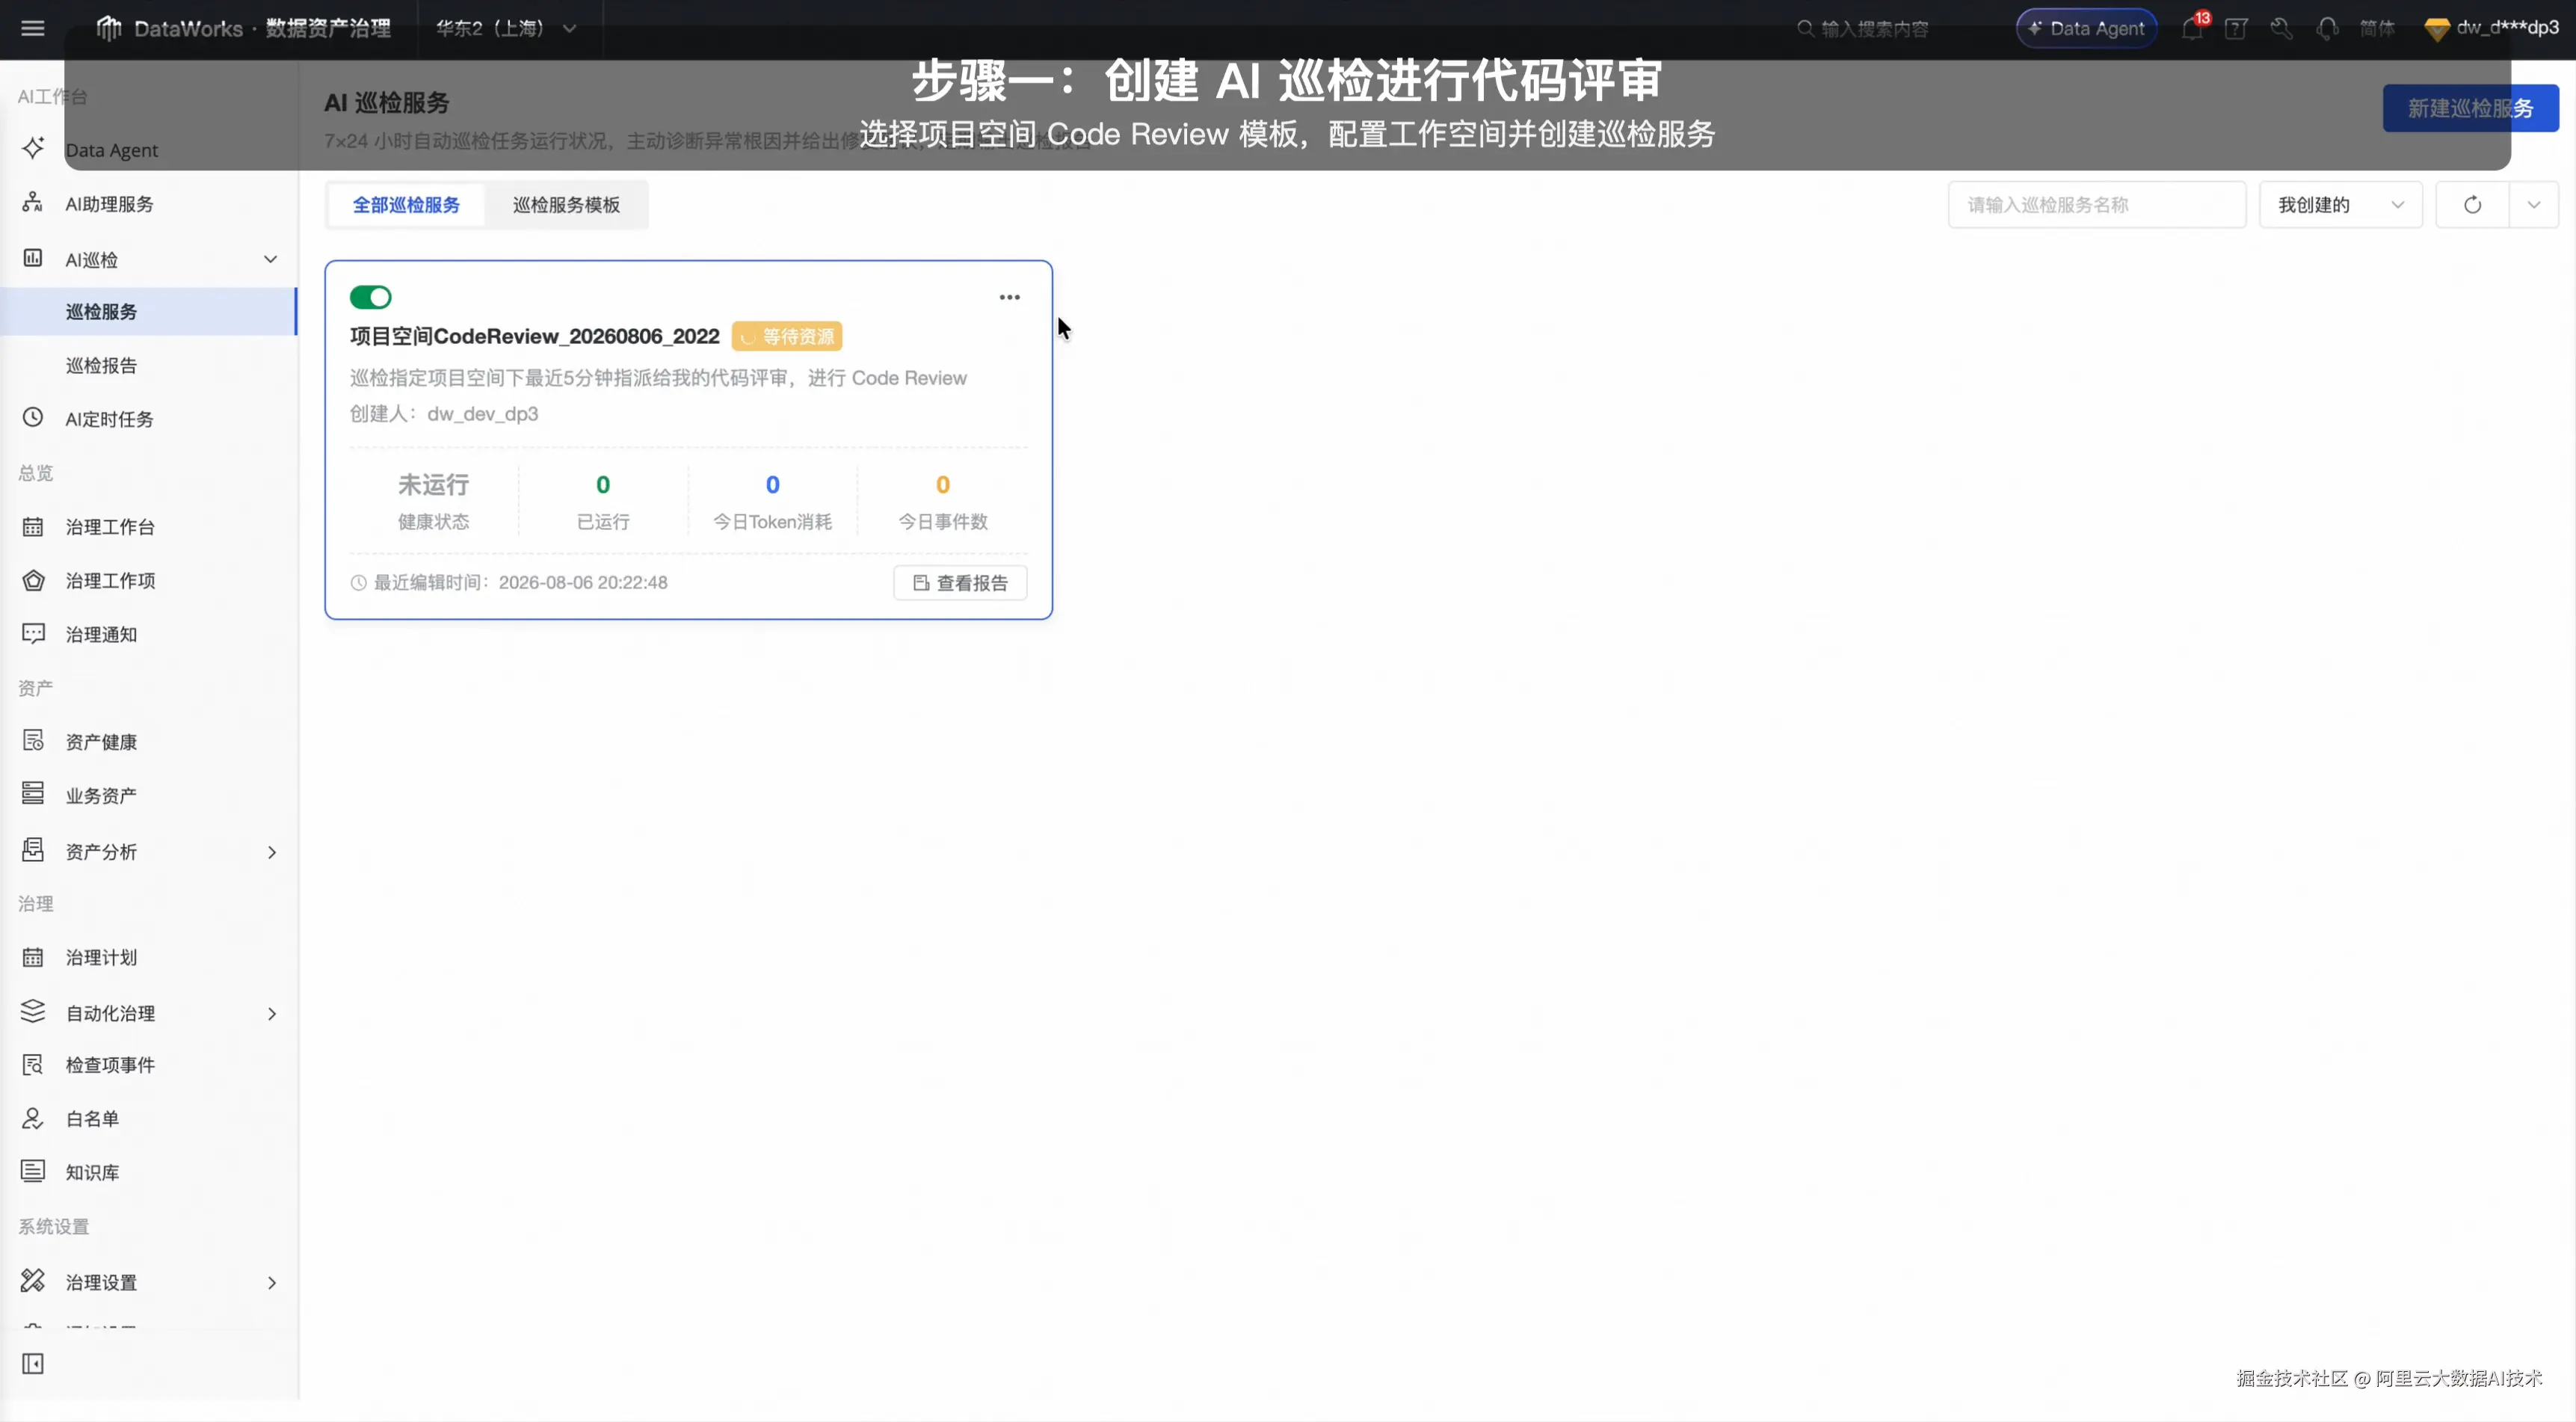The width and height of the screenshot is (2576, 1422).
Task: Open Data Agent from the sidebar
Action: tap(148, 150)
